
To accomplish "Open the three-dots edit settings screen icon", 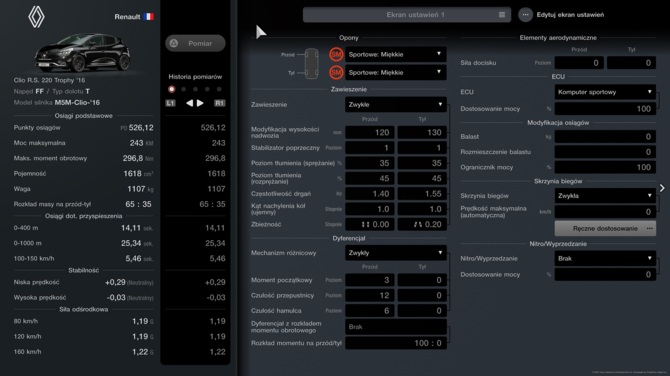I will point(526,15).
